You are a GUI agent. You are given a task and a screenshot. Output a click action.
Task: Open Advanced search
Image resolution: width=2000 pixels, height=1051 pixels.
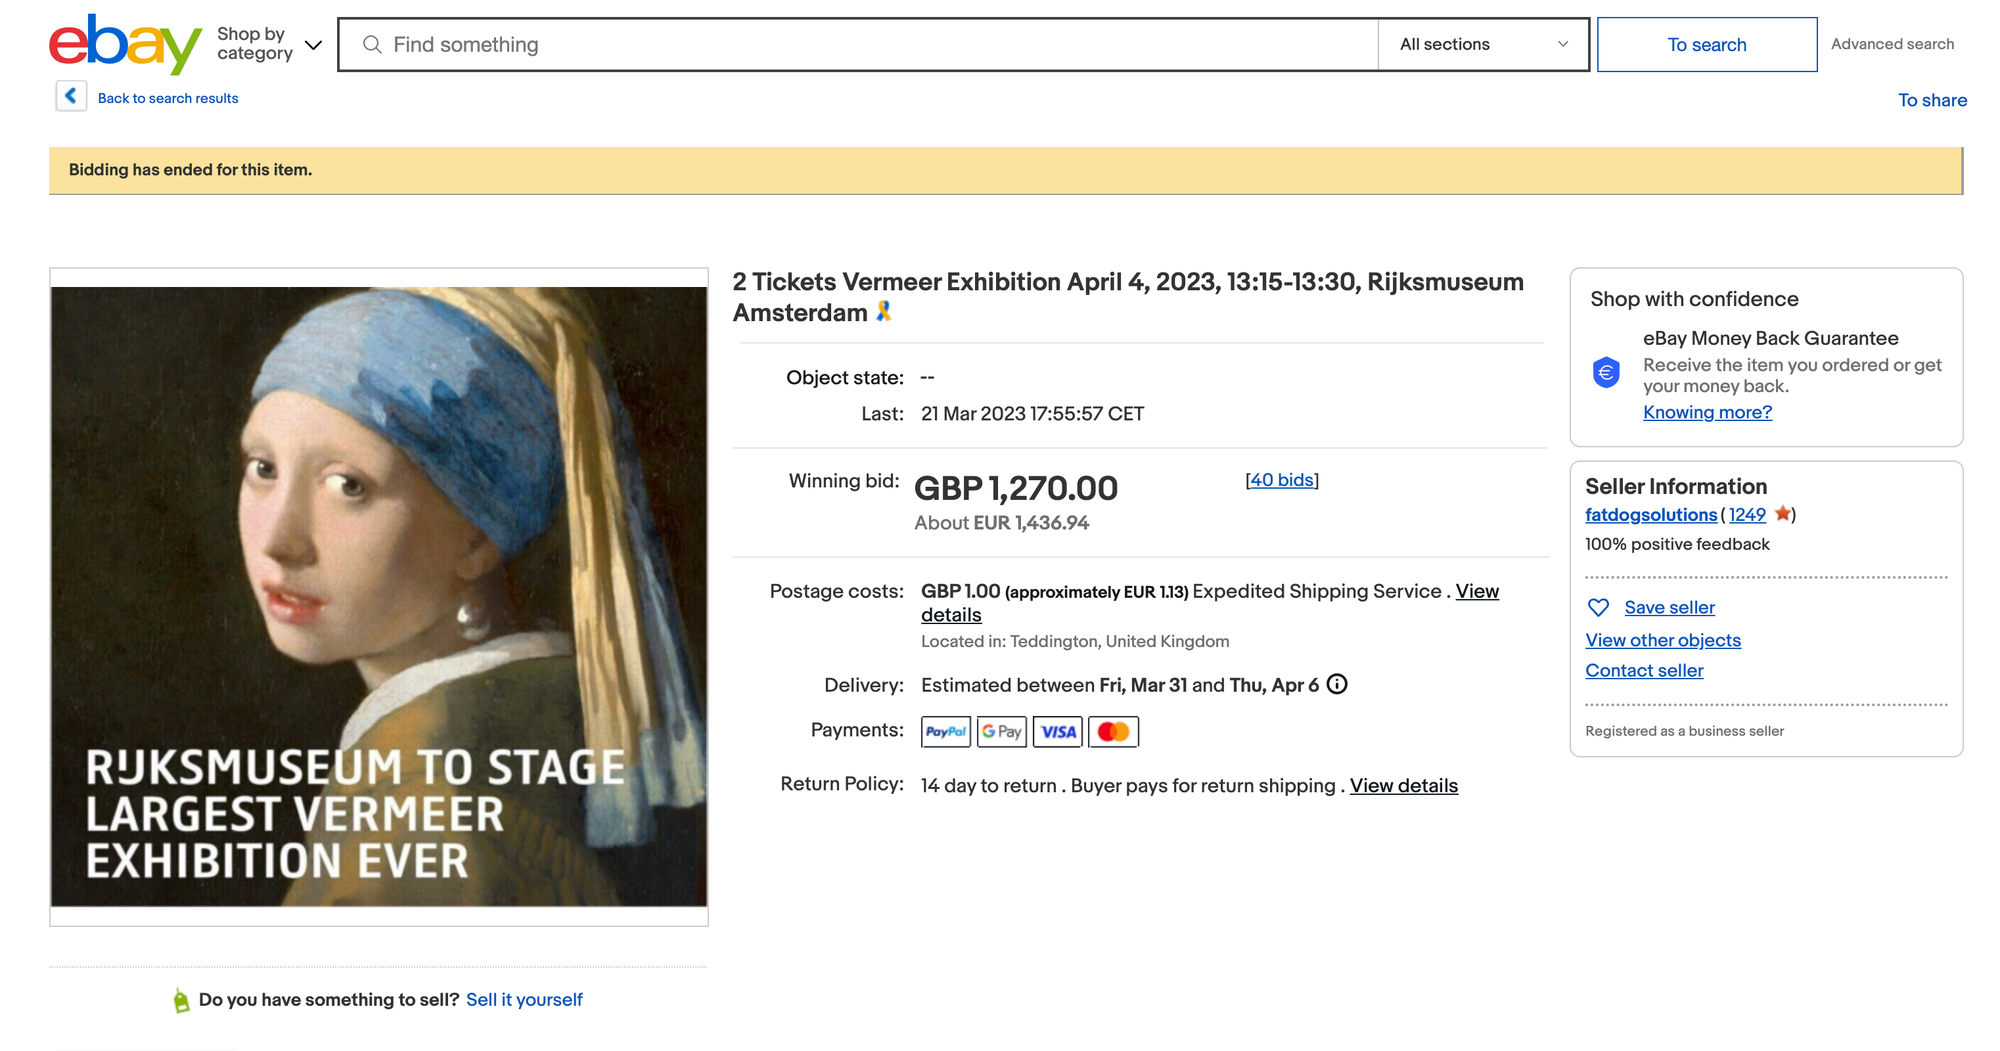[x=1892, y=44]
